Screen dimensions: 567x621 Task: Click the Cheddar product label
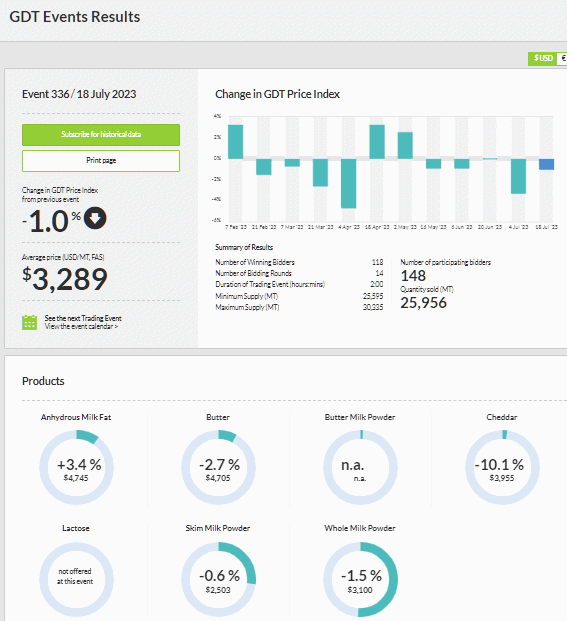[502, 417]
